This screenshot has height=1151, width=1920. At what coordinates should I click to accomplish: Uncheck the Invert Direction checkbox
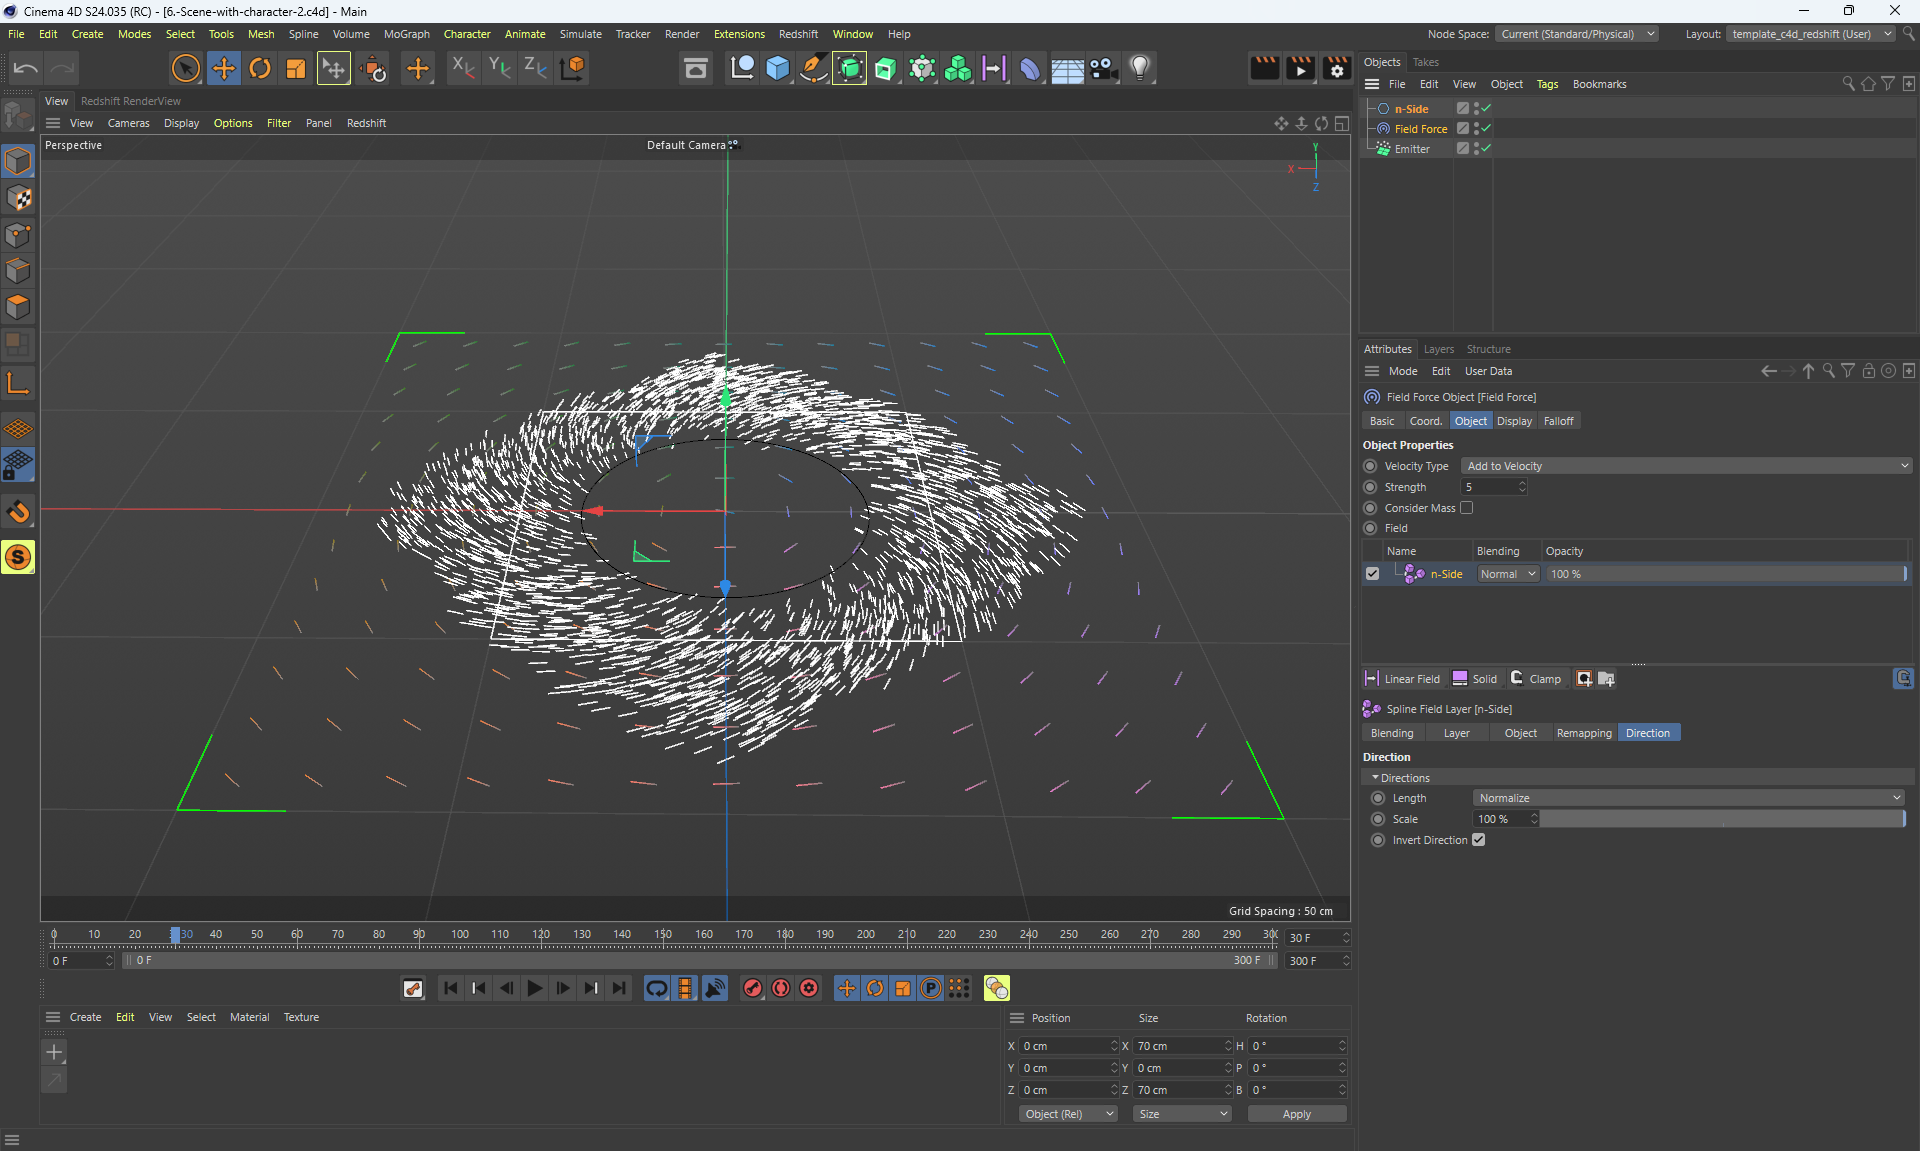(x=1478, y=840)
